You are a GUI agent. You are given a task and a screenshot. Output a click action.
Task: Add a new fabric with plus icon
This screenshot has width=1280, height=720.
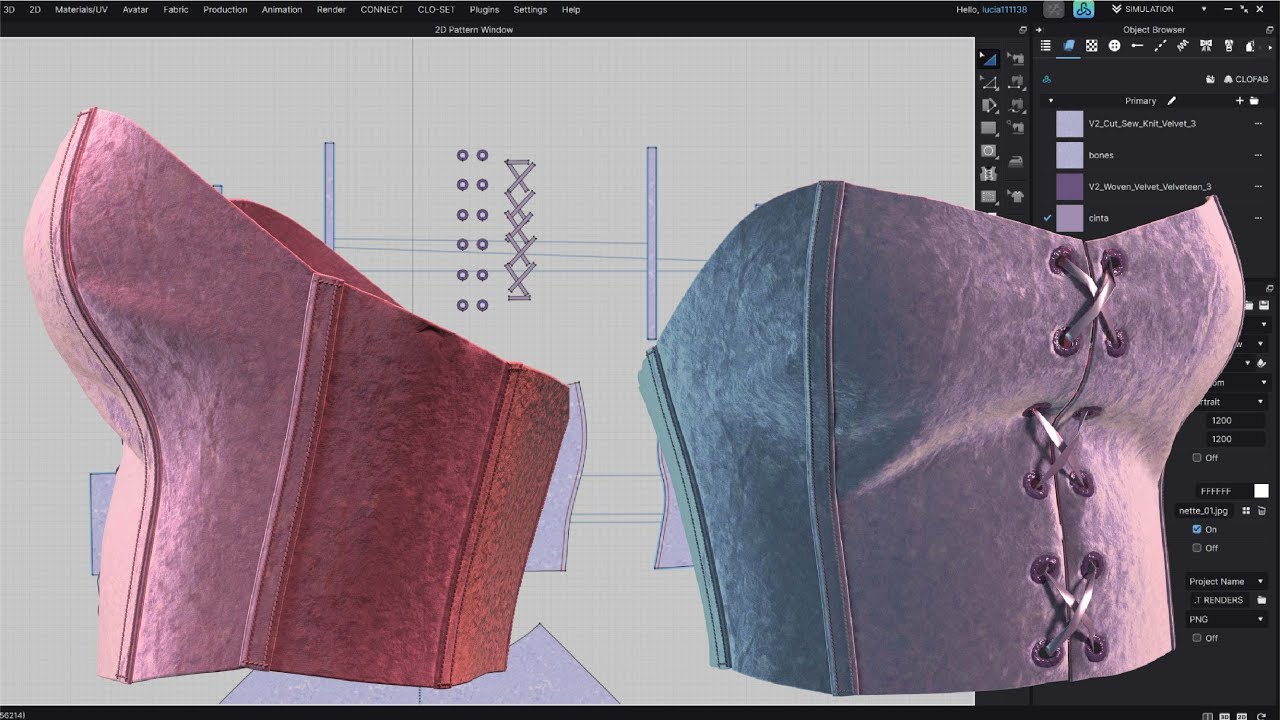[1240, 101]
